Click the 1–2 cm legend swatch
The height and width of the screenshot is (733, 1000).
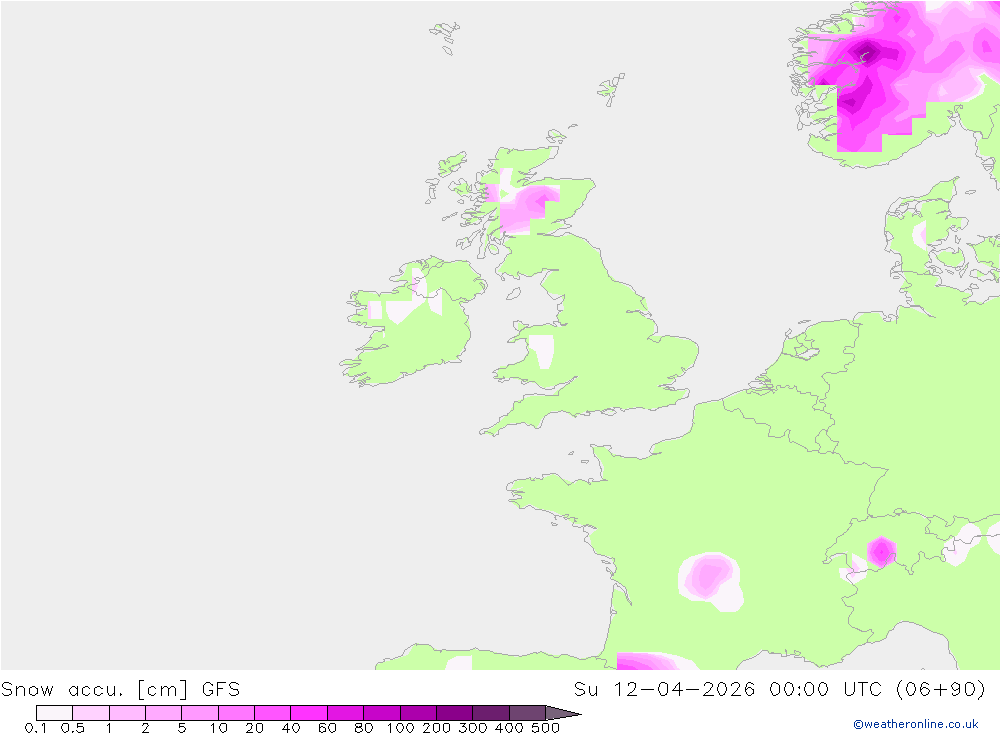click(x=128, y=713)
